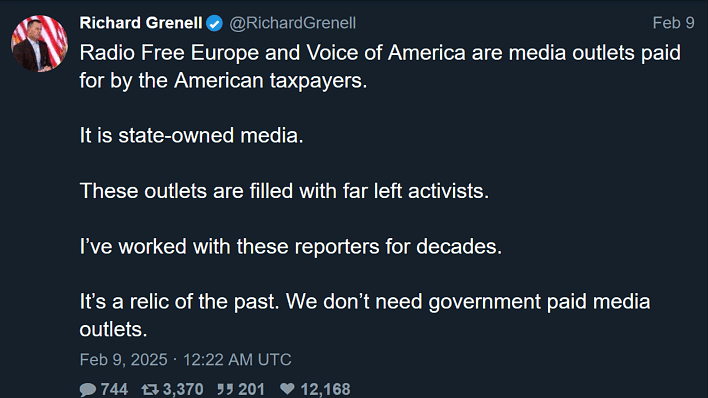Click the quote marks icon

tap(225, 389)
